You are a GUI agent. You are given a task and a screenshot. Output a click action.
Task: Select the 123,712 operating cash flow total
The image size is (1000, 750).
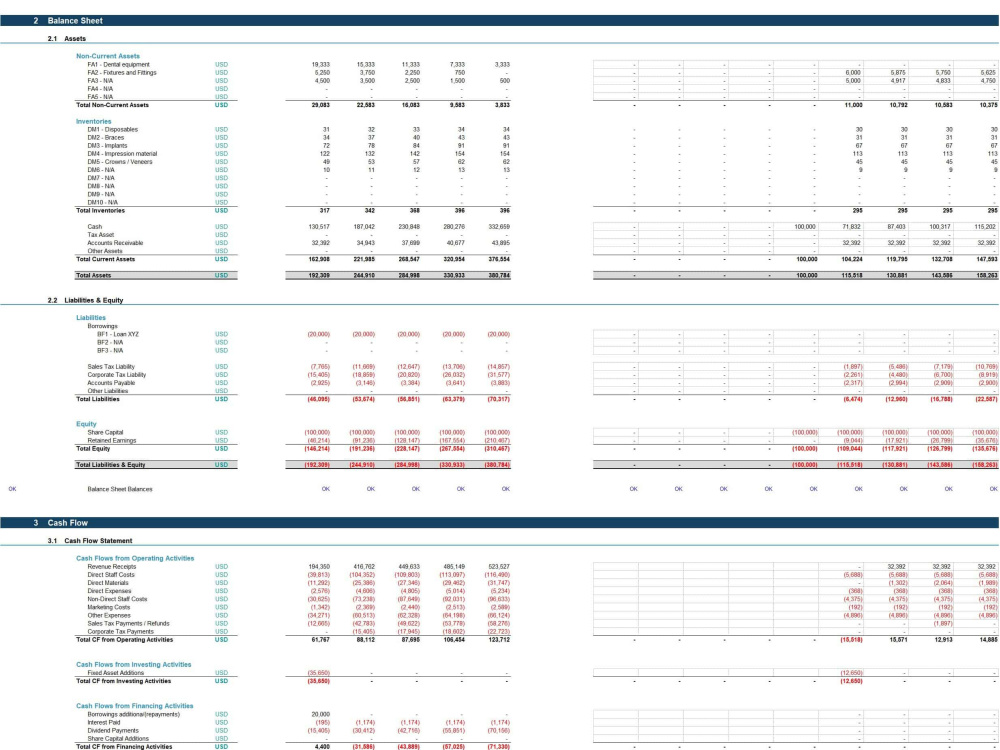pyautogui.click(x=499, y=640)
